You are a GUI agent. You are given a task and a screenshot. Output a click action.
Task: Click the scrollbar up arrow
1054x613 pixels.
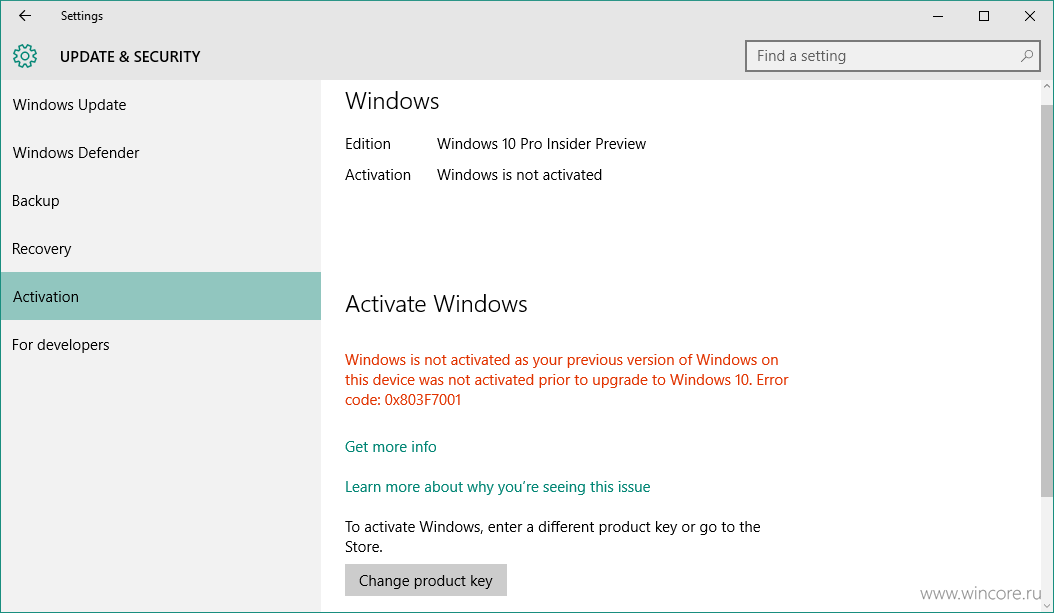pos(1047,86)
